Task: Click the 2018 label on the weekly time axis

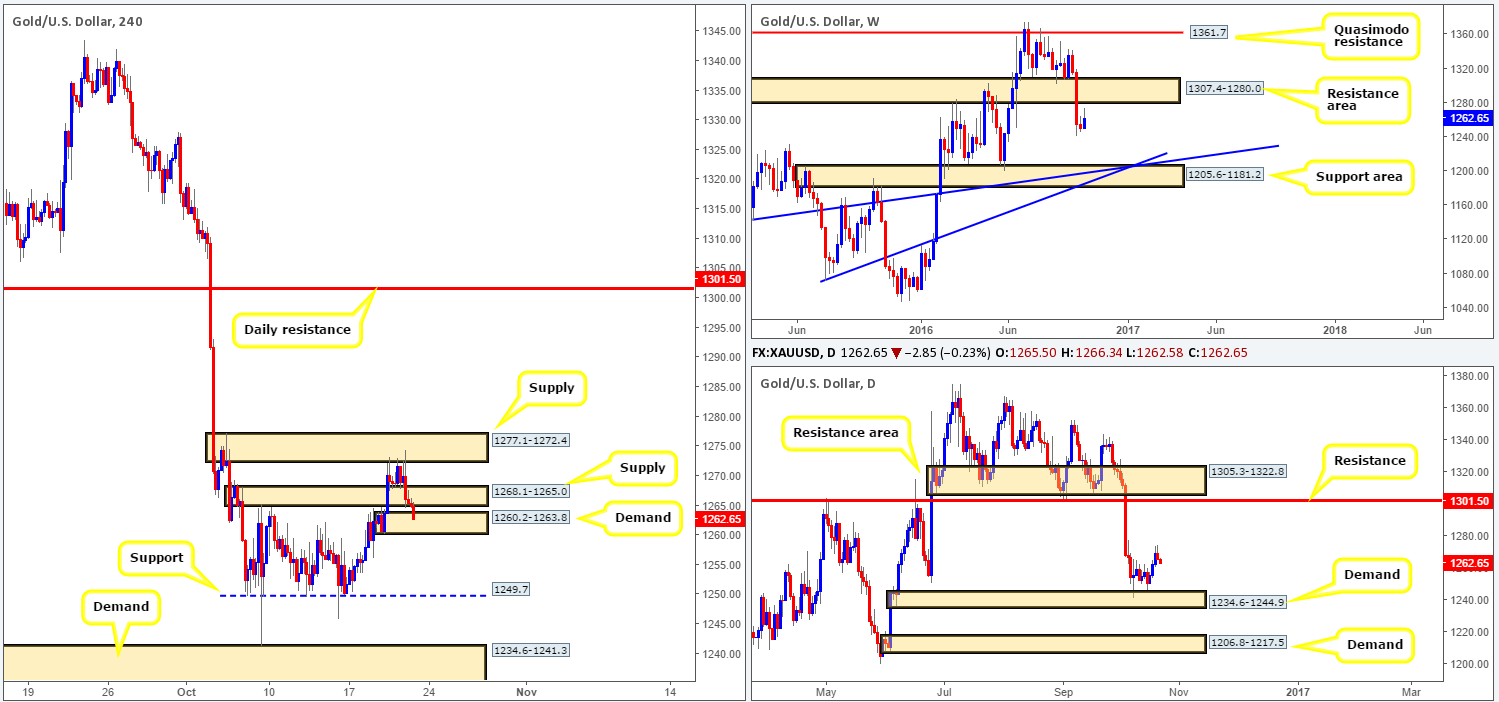Action: click(1334, 329)
